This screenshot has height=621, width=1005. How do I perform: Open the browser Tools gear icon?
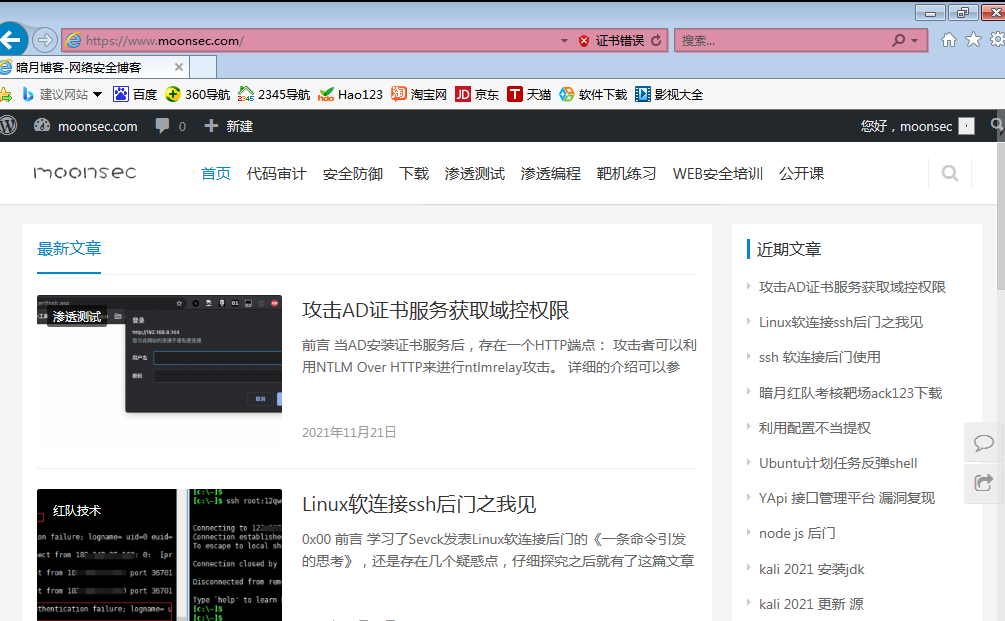click(x=997, y=40)
